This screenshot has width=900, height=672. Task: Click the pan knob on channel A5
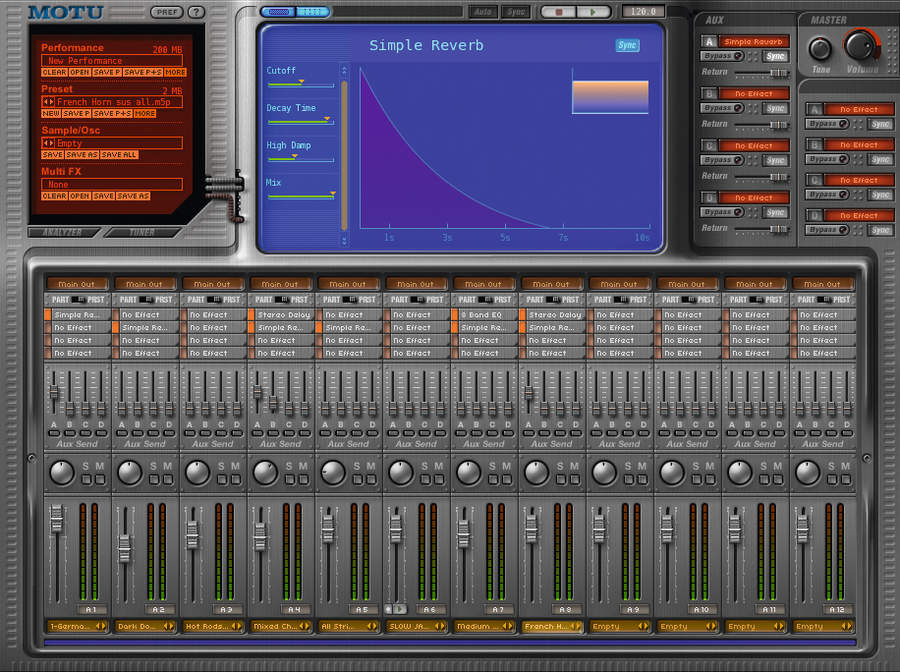[333, 473]
